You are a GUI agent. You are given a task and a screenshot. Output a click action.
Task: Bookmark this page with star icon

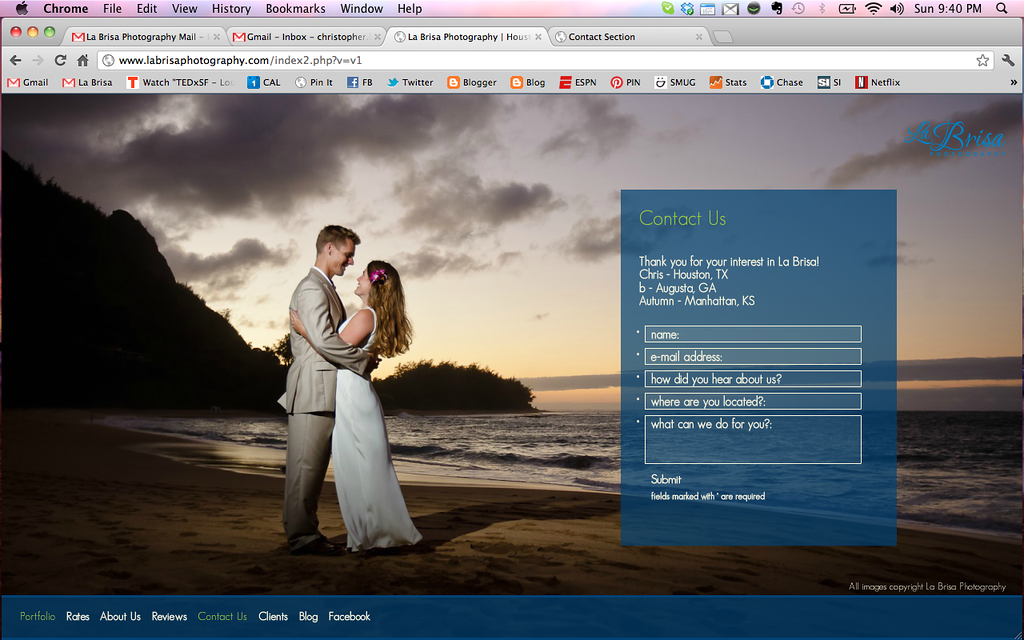coord(982,60)
